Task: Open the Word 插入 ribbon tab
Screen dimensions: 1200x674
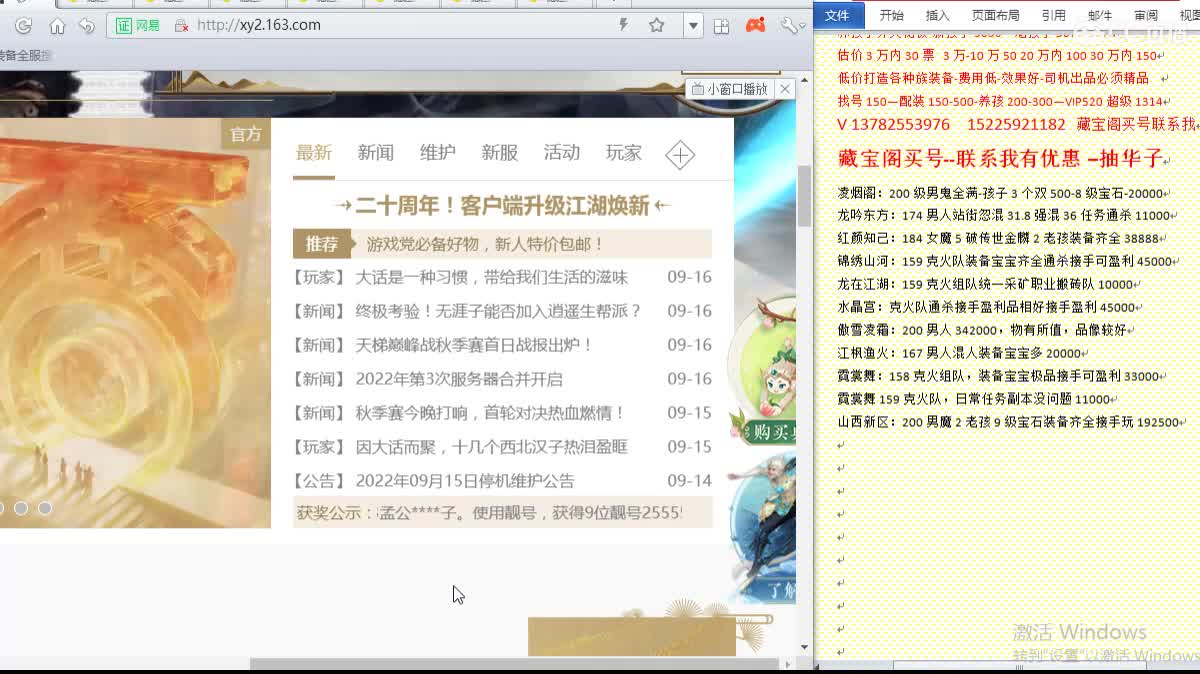Action: pos(938,15)
